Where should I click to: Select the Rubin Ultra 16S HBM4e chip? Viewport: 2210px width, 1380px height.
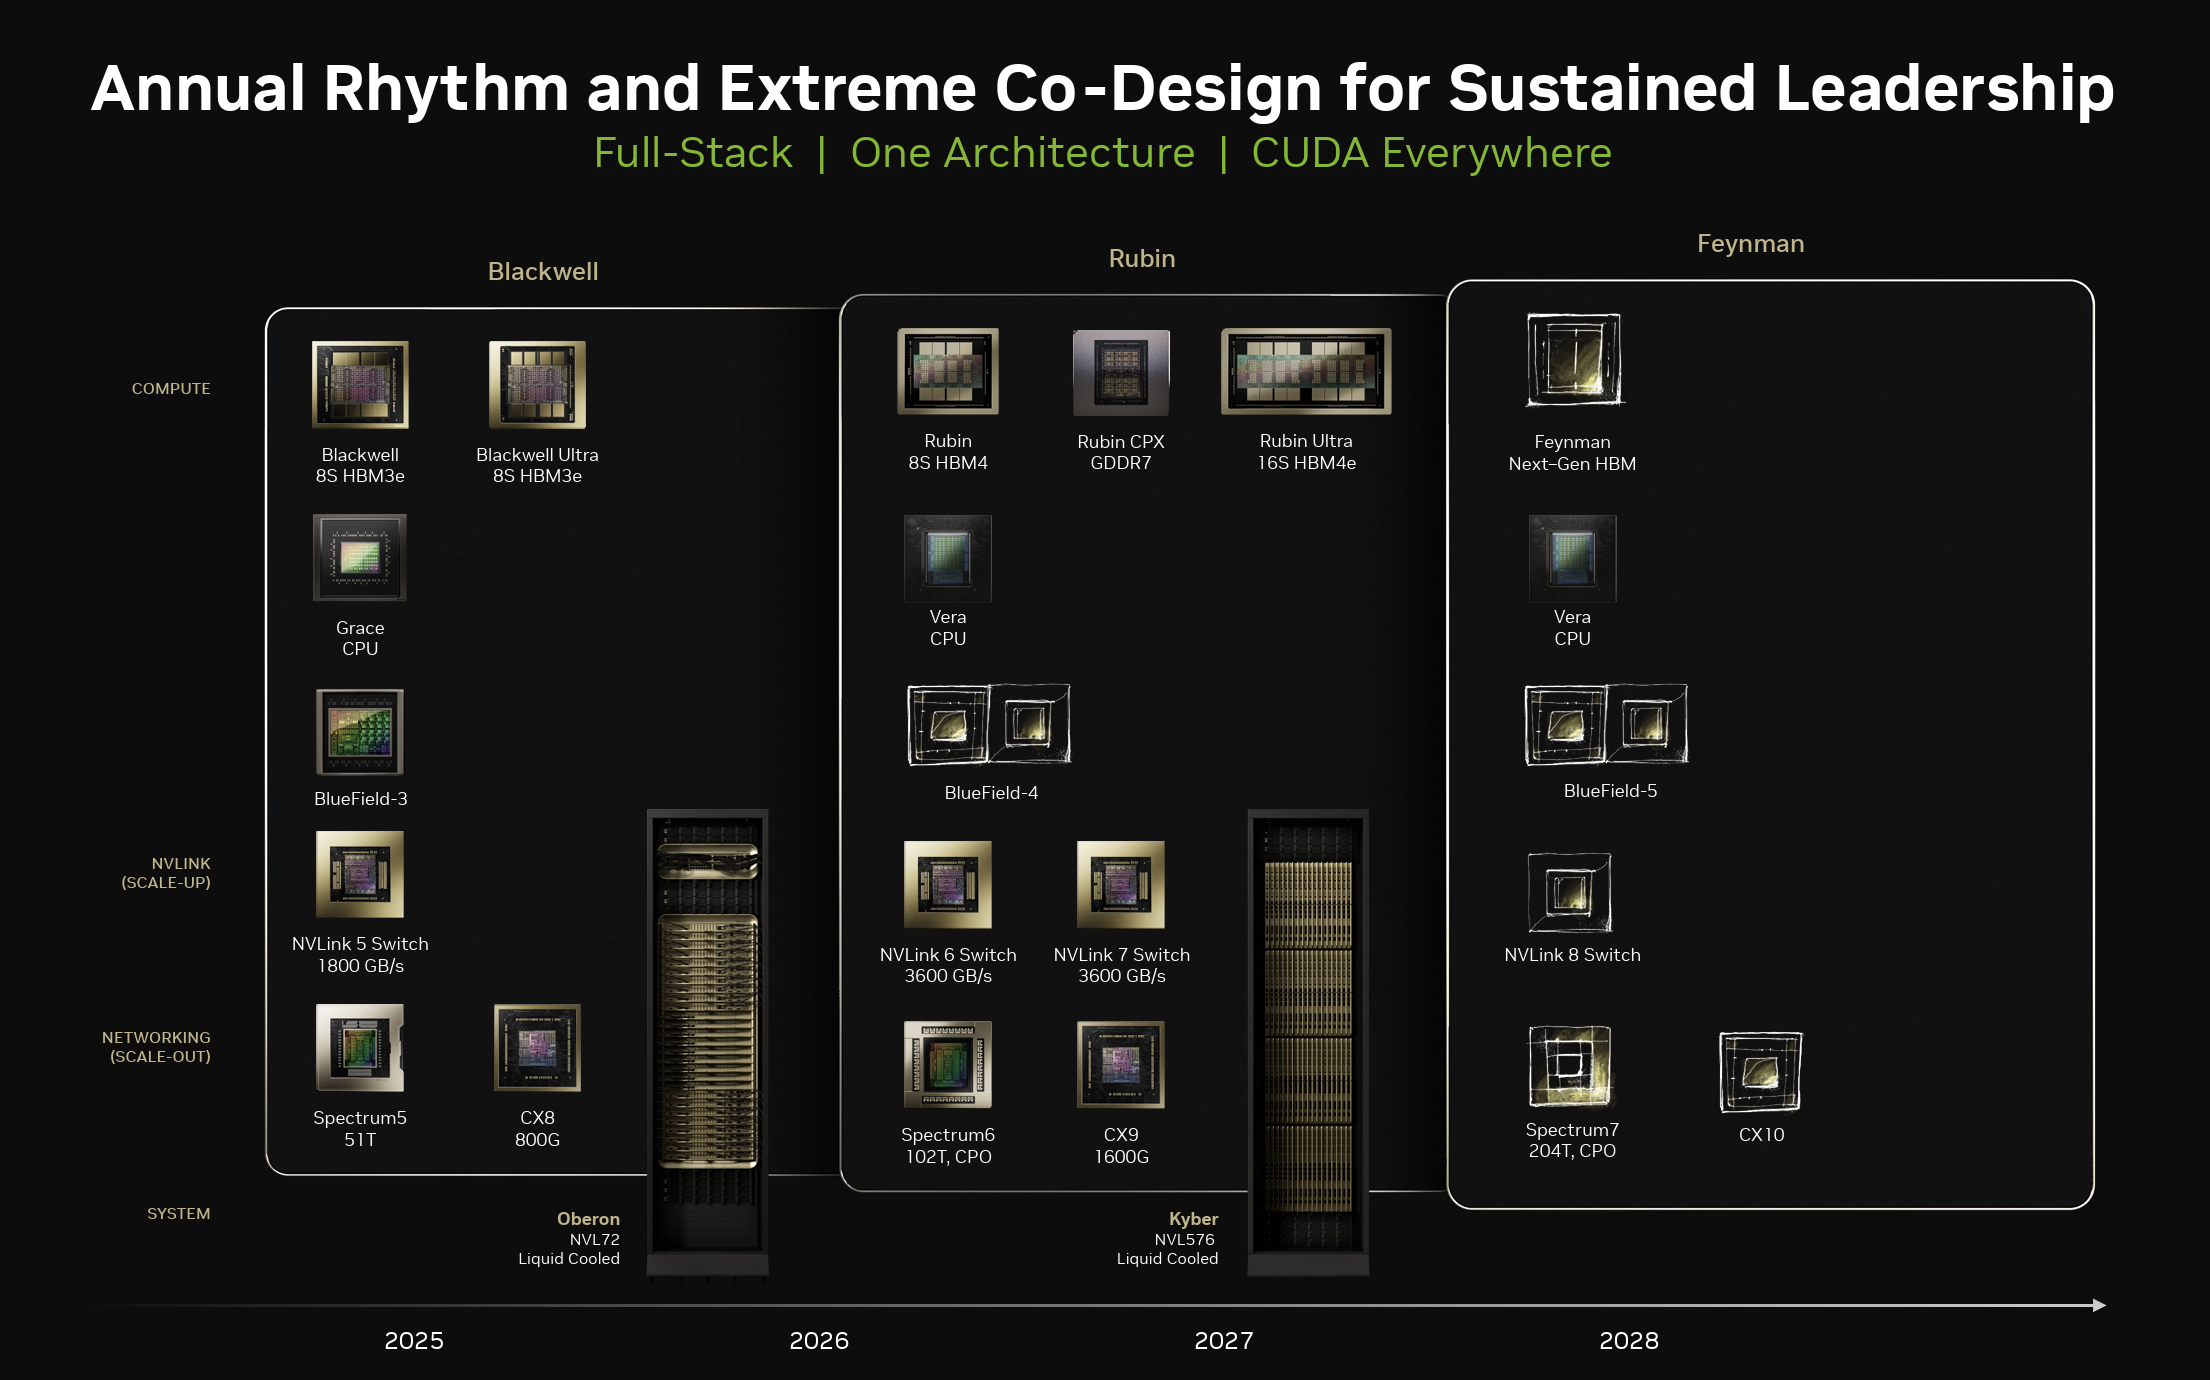coord(1306,371)
